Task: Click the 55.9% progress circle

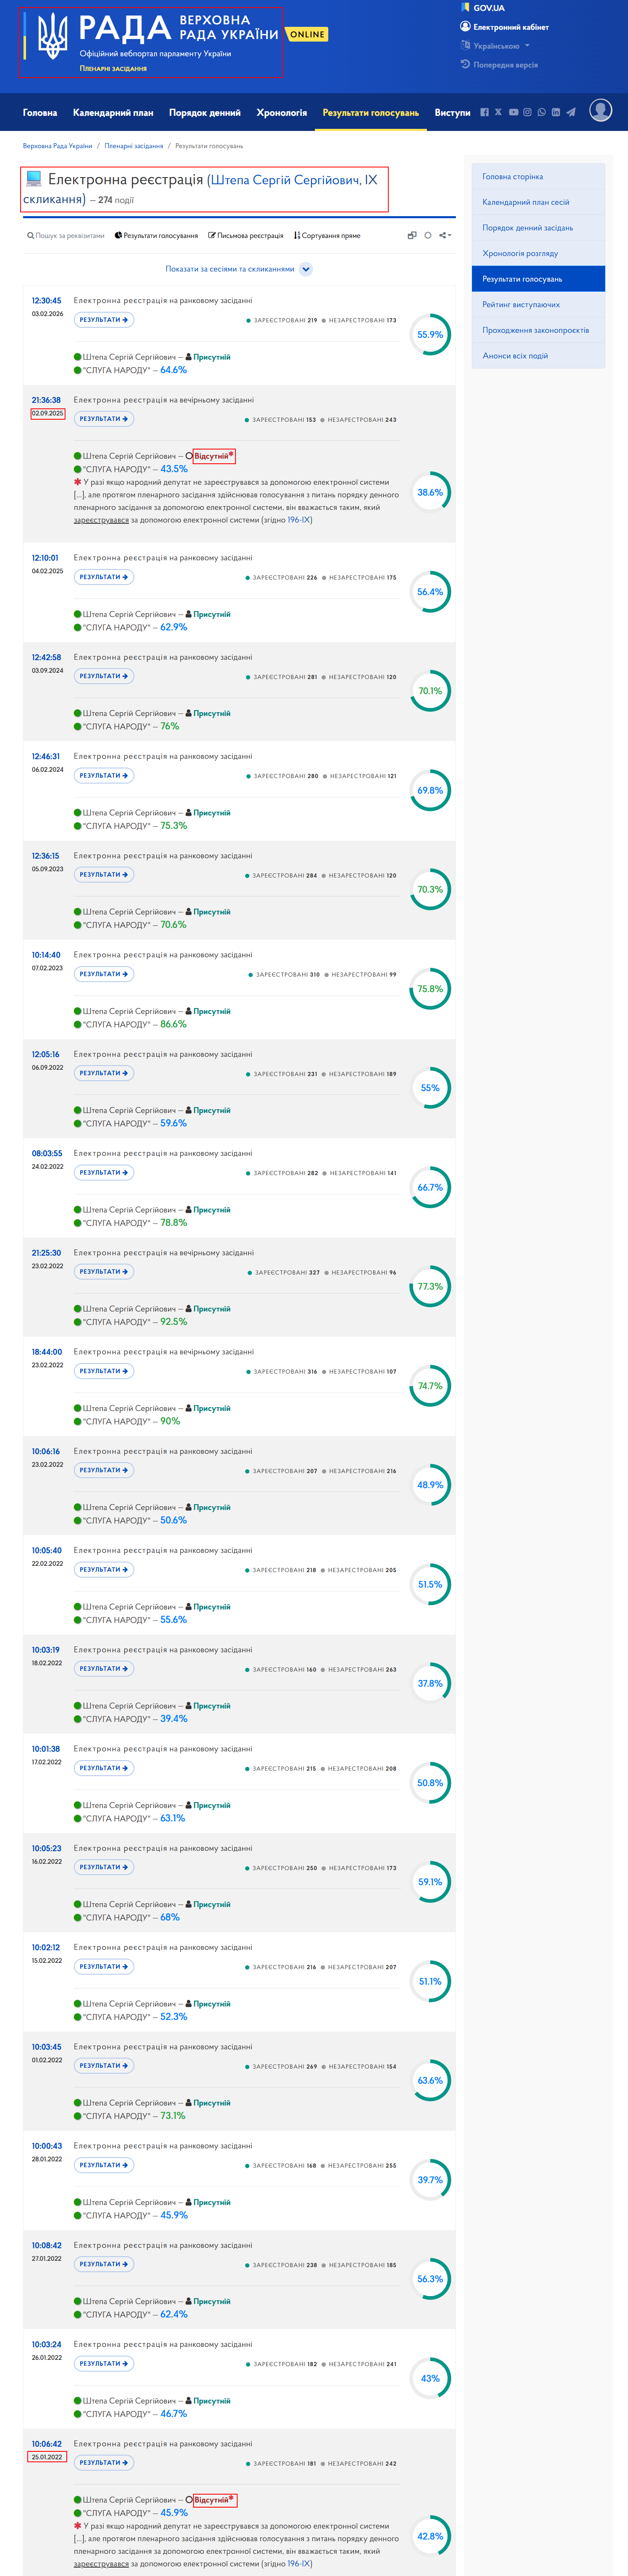Action: (430, 335)
